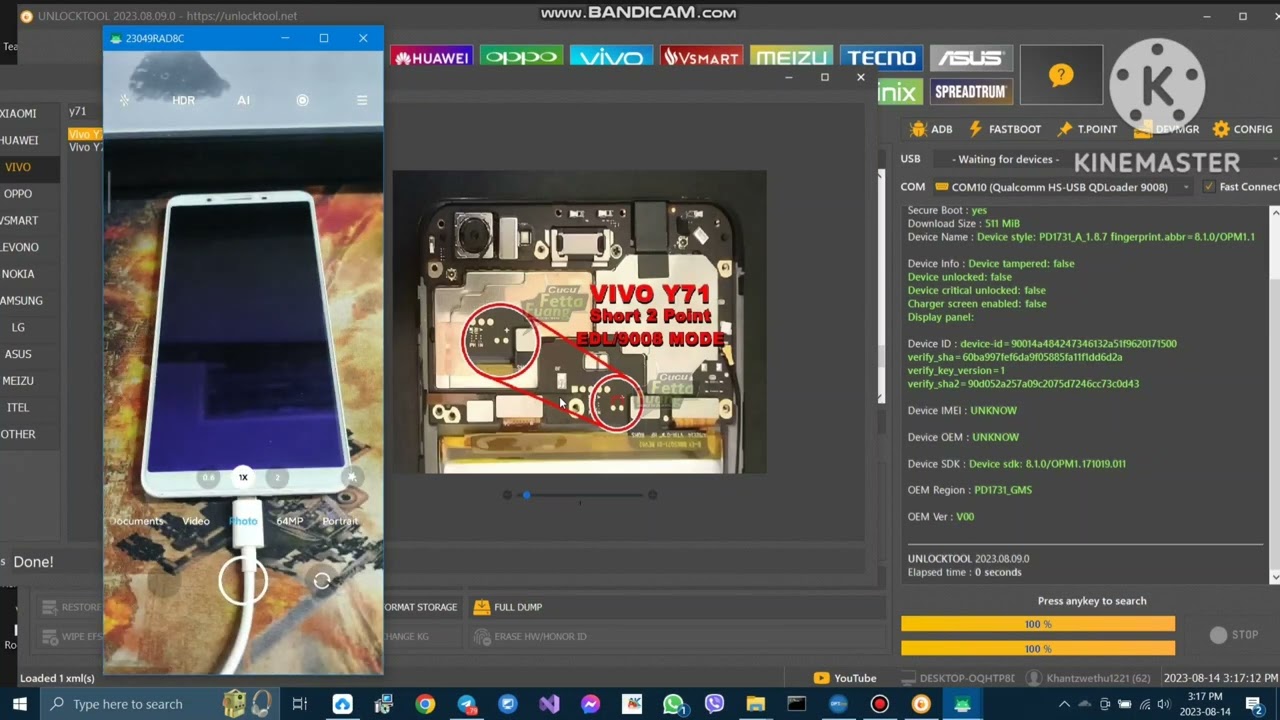Image resolution: width=1280 pixels, height=720 pixels.
Task: Choose HUAWEI in the left brand list
Action: pos(20,140)
